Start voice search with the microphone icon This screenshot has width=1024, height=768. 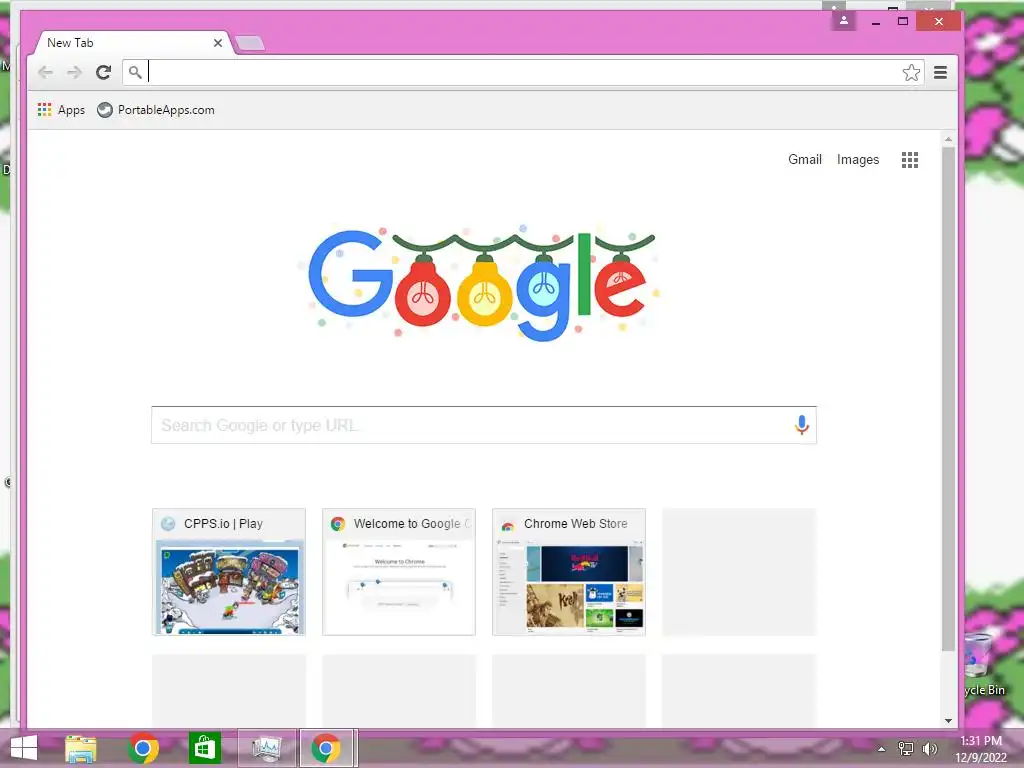click(801, 425)
